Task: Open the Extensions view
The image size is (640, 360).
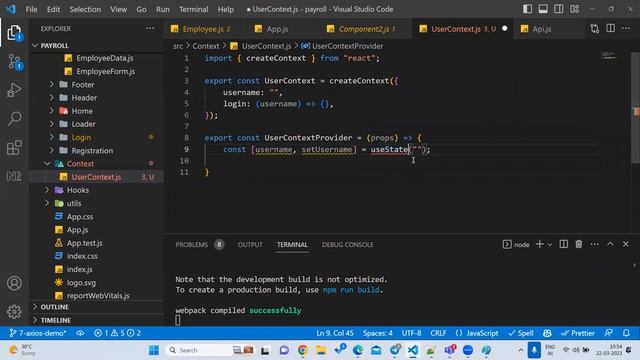Action: (14, 147)
